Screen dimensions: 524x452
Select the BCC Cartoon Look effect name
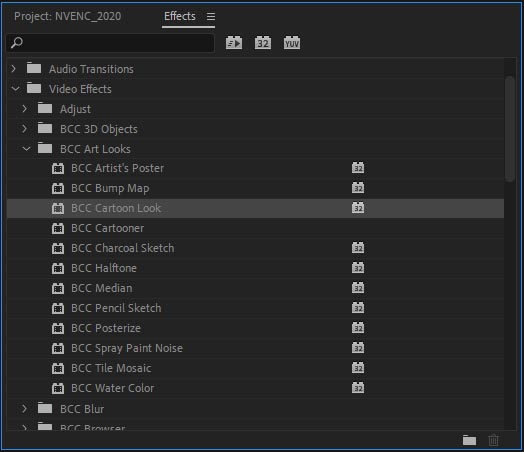116,208
